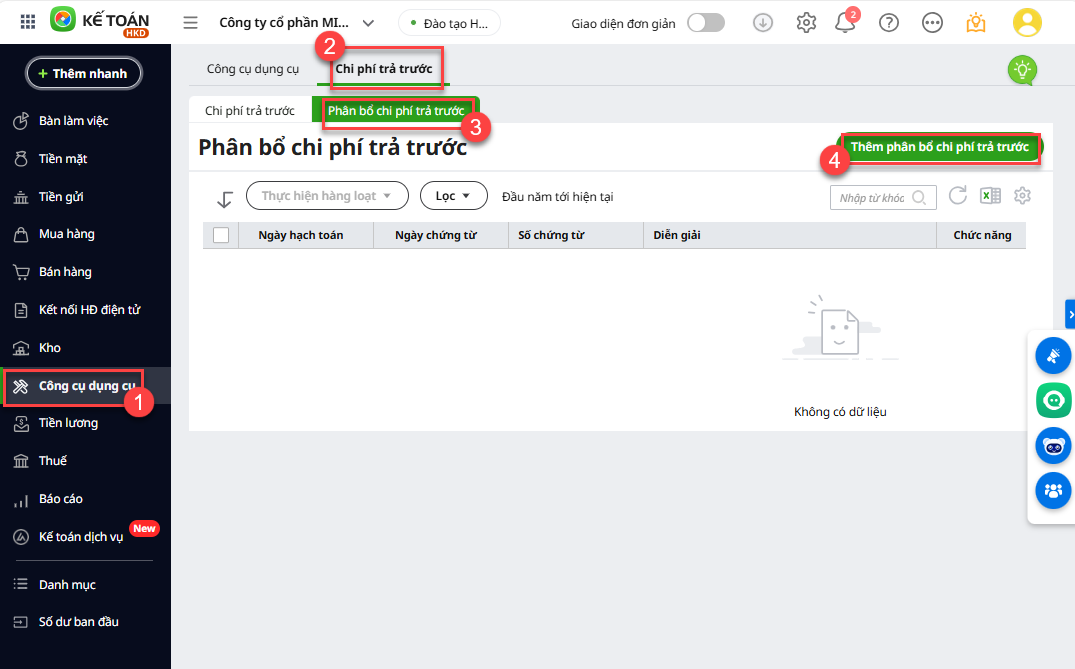The width and height of the screenshot is (1075, 669).
Task: Click the Excel export icon
Action: (x=990, y=196)
